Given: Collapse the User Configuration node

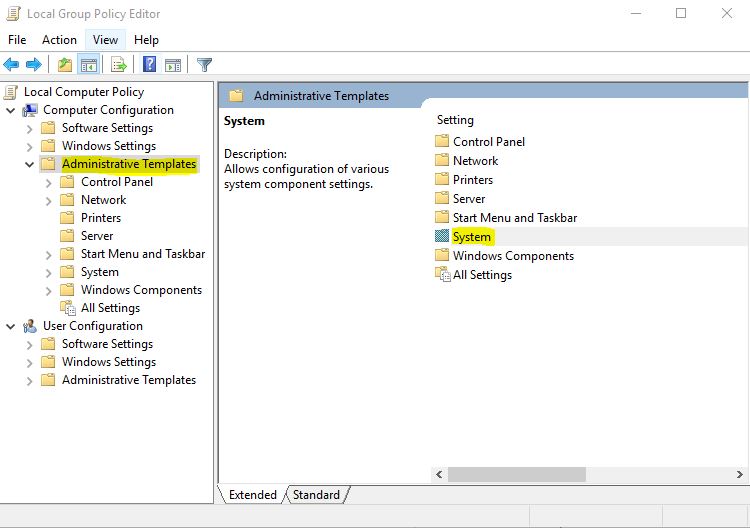Looking at the screenshot, I should [11, 327].
